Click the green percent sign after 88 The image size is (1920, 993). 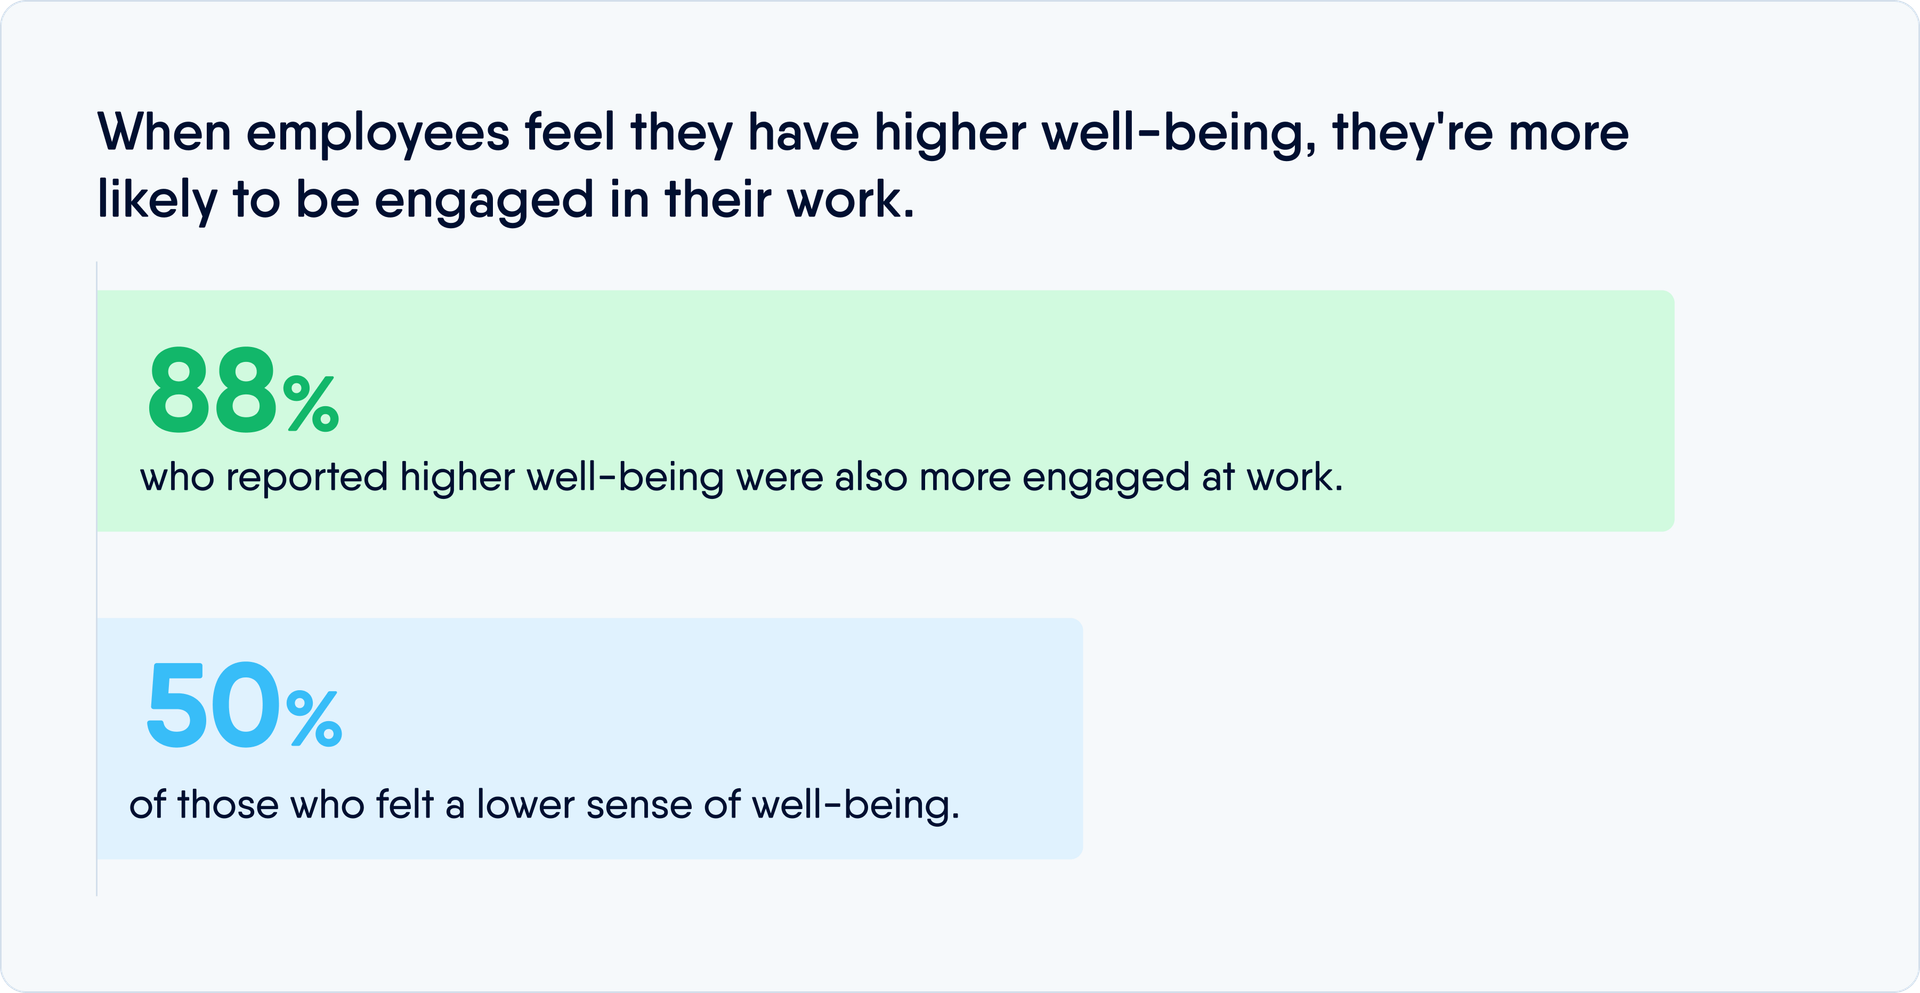pos(311,404)
